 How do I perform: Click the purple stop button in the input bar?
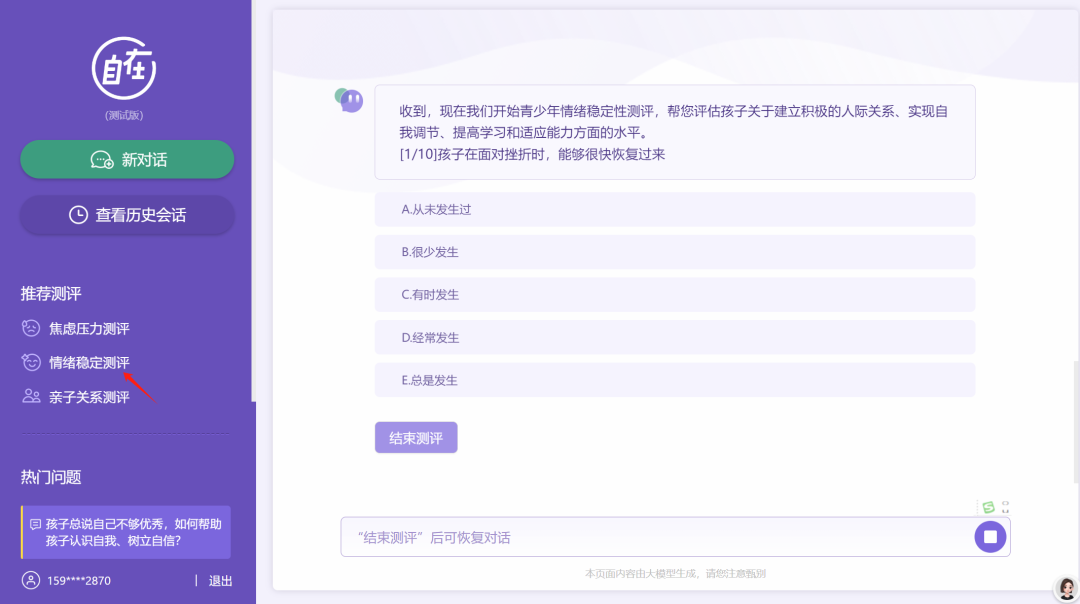point(989,536)
